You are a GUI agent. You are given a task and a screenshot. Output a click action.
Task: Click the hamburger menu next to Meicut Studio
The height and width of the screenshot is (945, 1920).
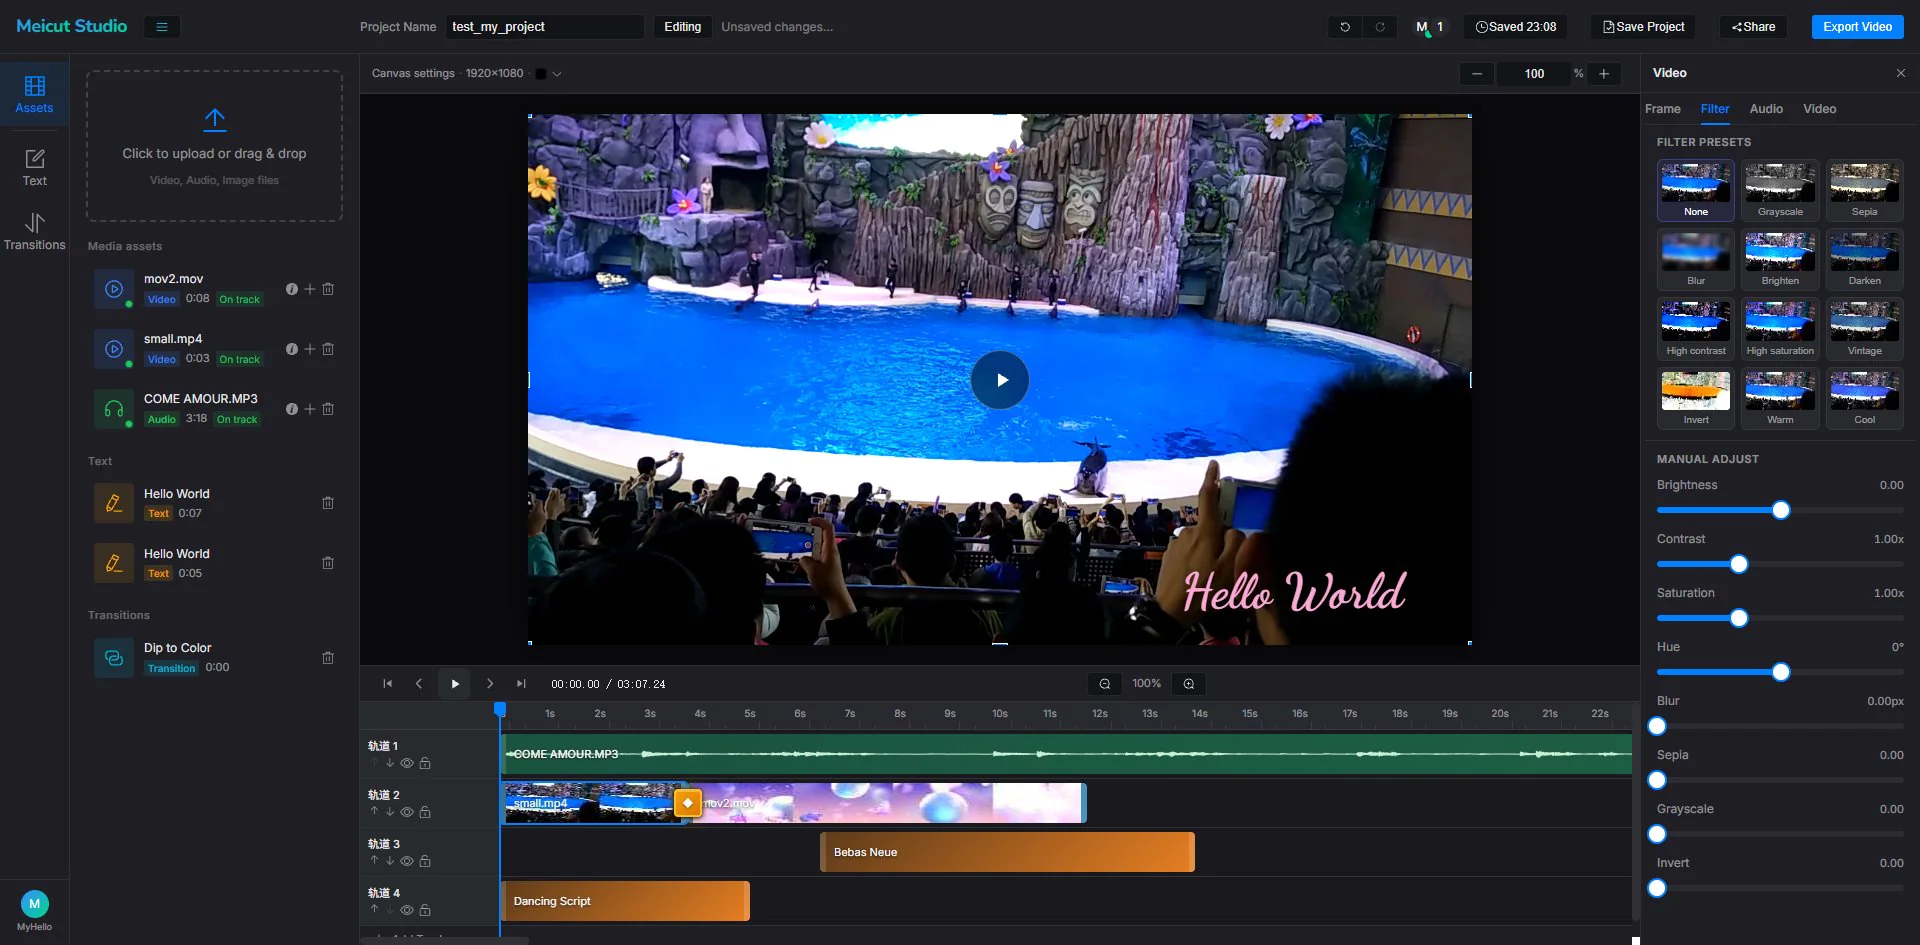pos(161,27)
